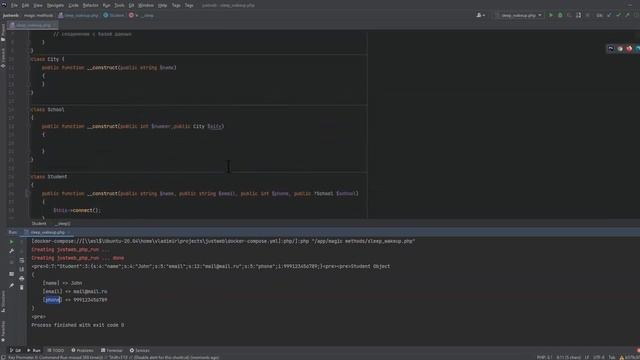Click the $this->connect(); line in editor
The width and height of the screenshot is (640, 360).
click(77, 210)
